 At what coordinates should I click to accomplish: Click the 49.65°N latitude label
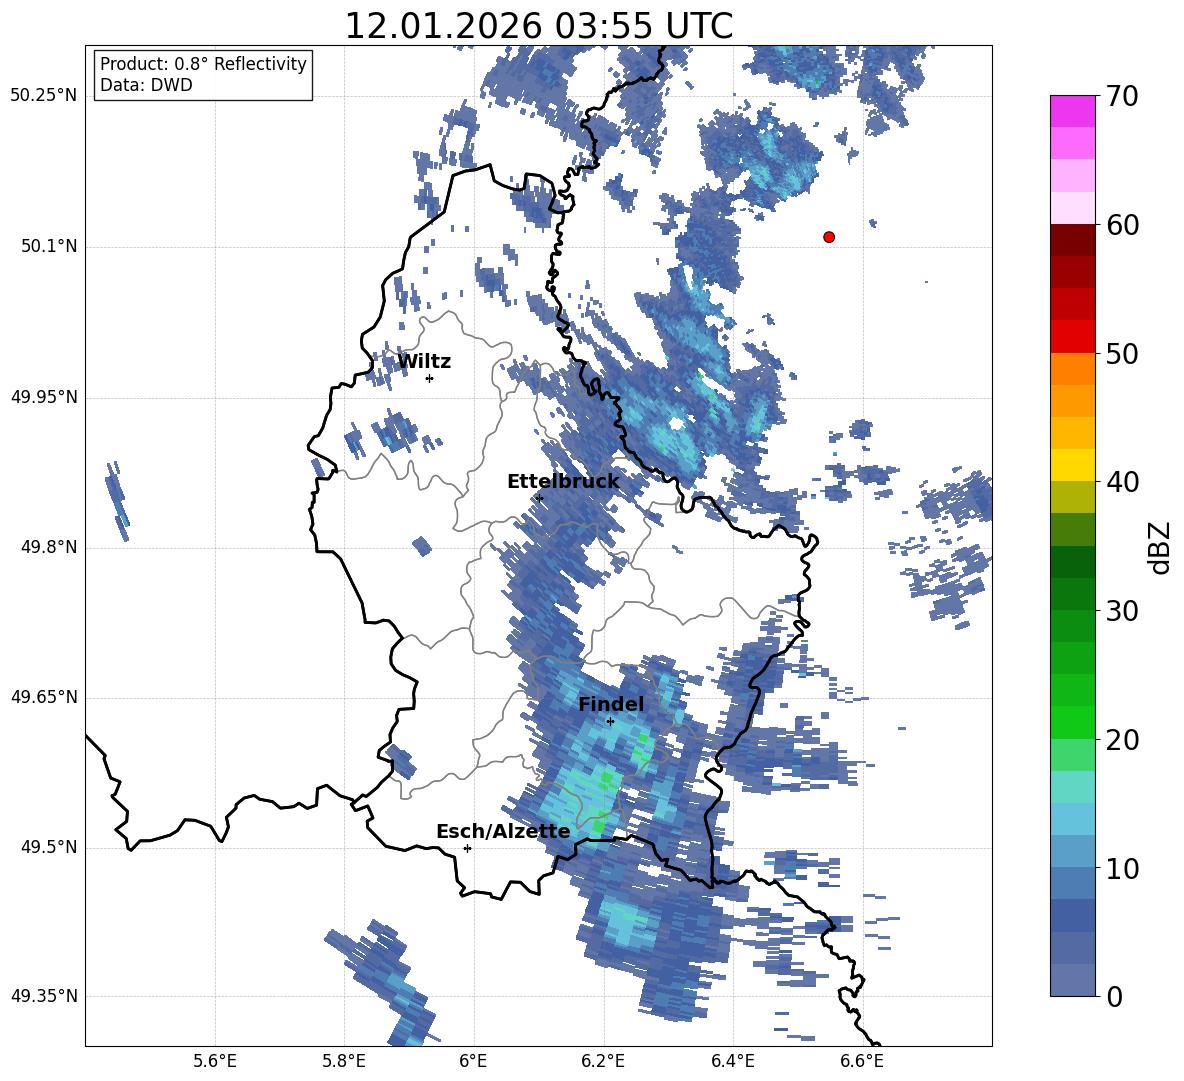pyautogui.click(x=44, y=697)
